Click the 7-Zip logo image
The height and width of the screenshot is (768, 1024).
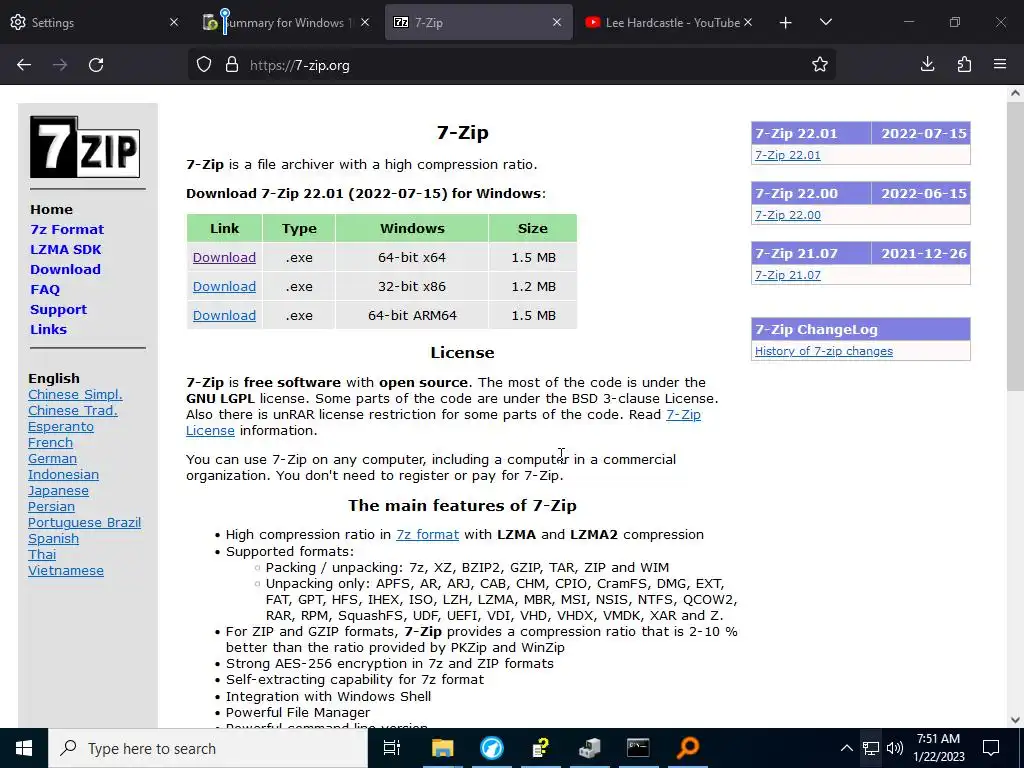point(85,147)
